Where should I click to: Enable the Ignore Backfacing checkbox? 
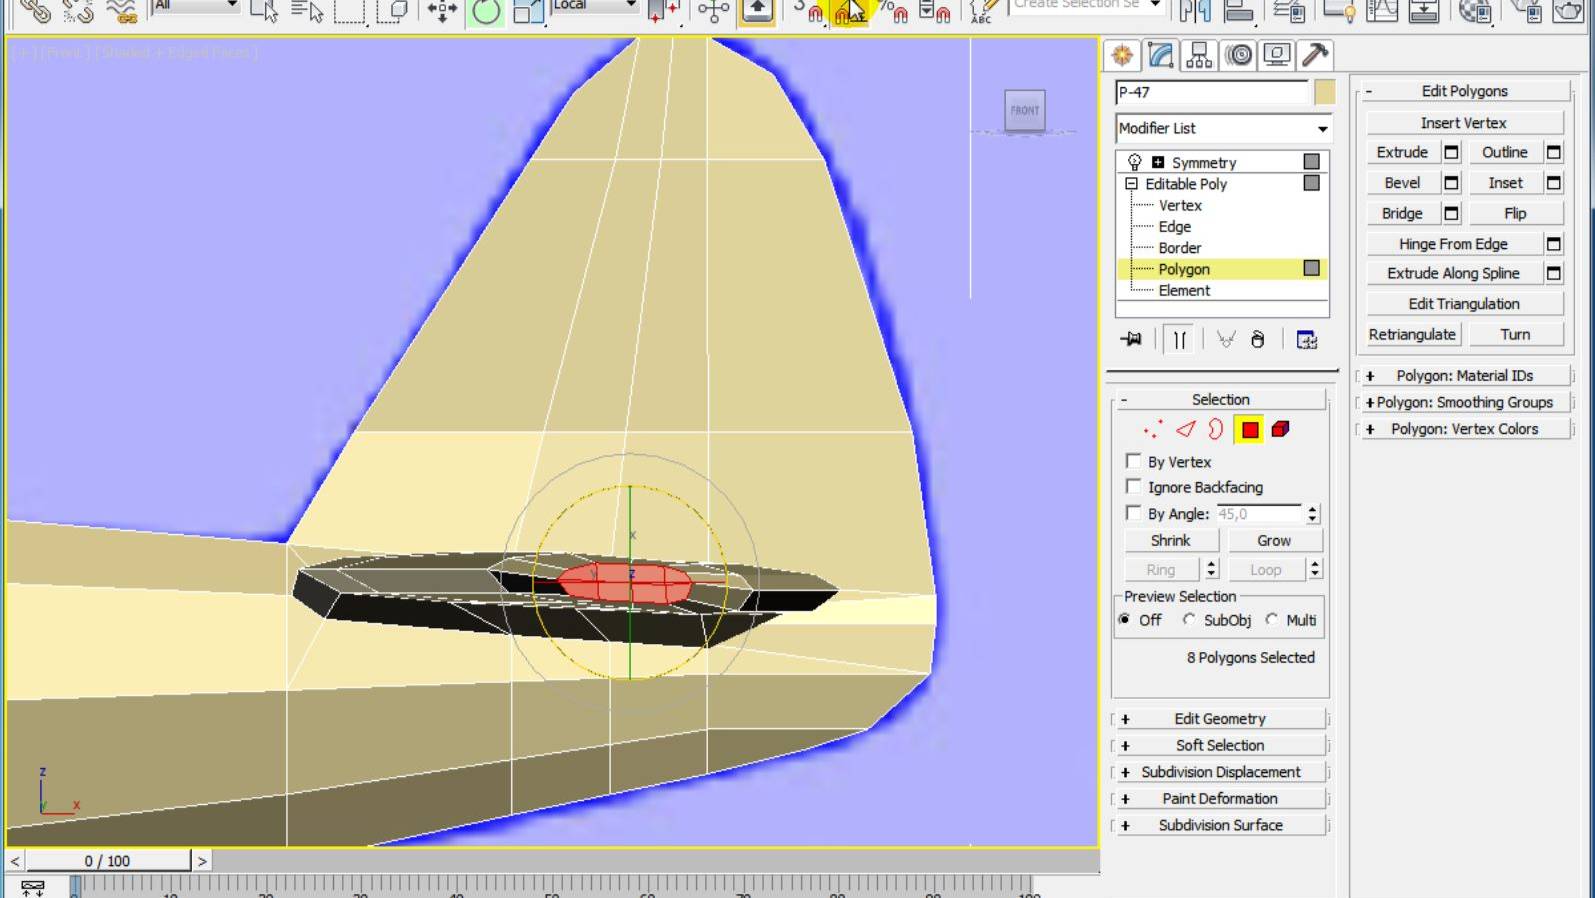(x=1133, y=486)
